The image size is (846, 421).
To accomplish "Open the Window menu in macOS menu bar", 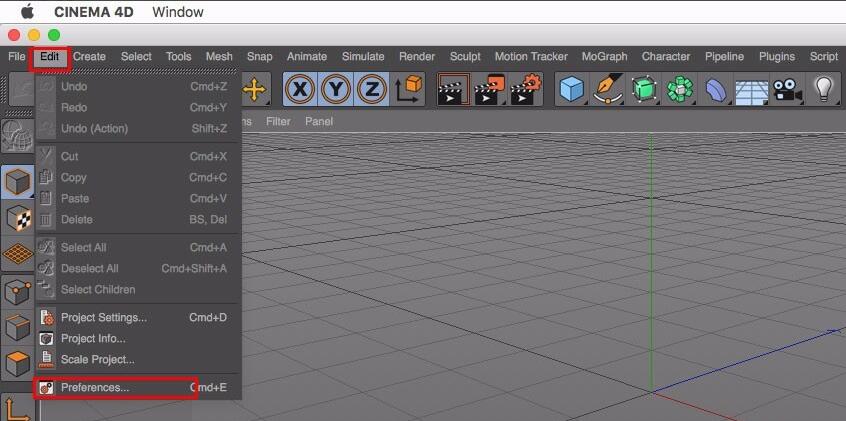I will (x=178, y=12).
